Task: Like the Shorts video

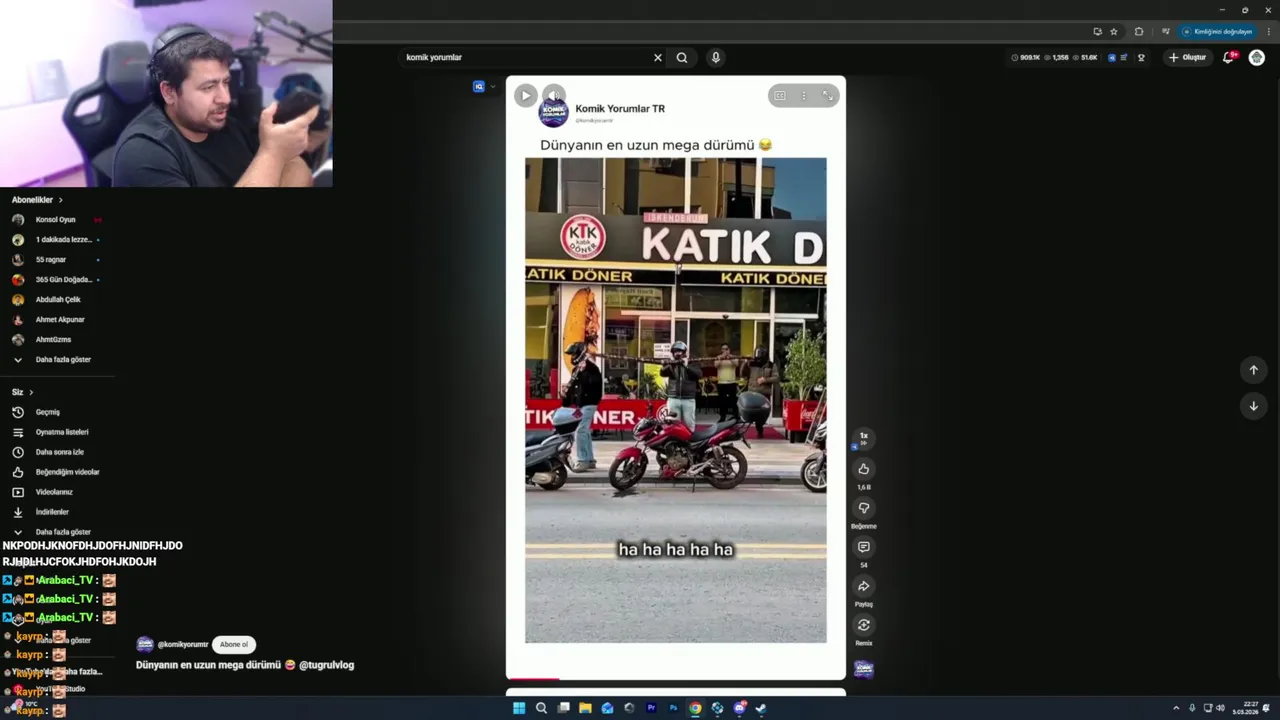Action: pos(864,469)
